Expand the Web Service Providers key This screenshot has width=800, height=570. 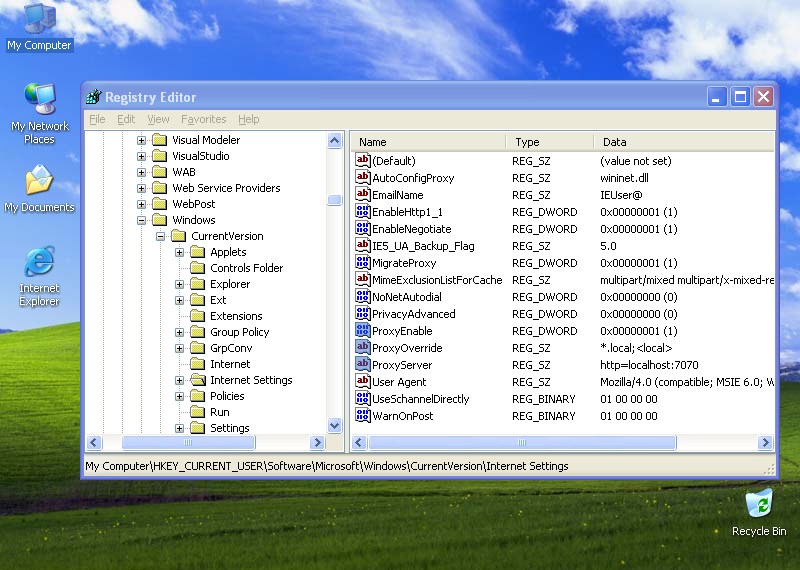pyautogui.click(x=141, y=188)
